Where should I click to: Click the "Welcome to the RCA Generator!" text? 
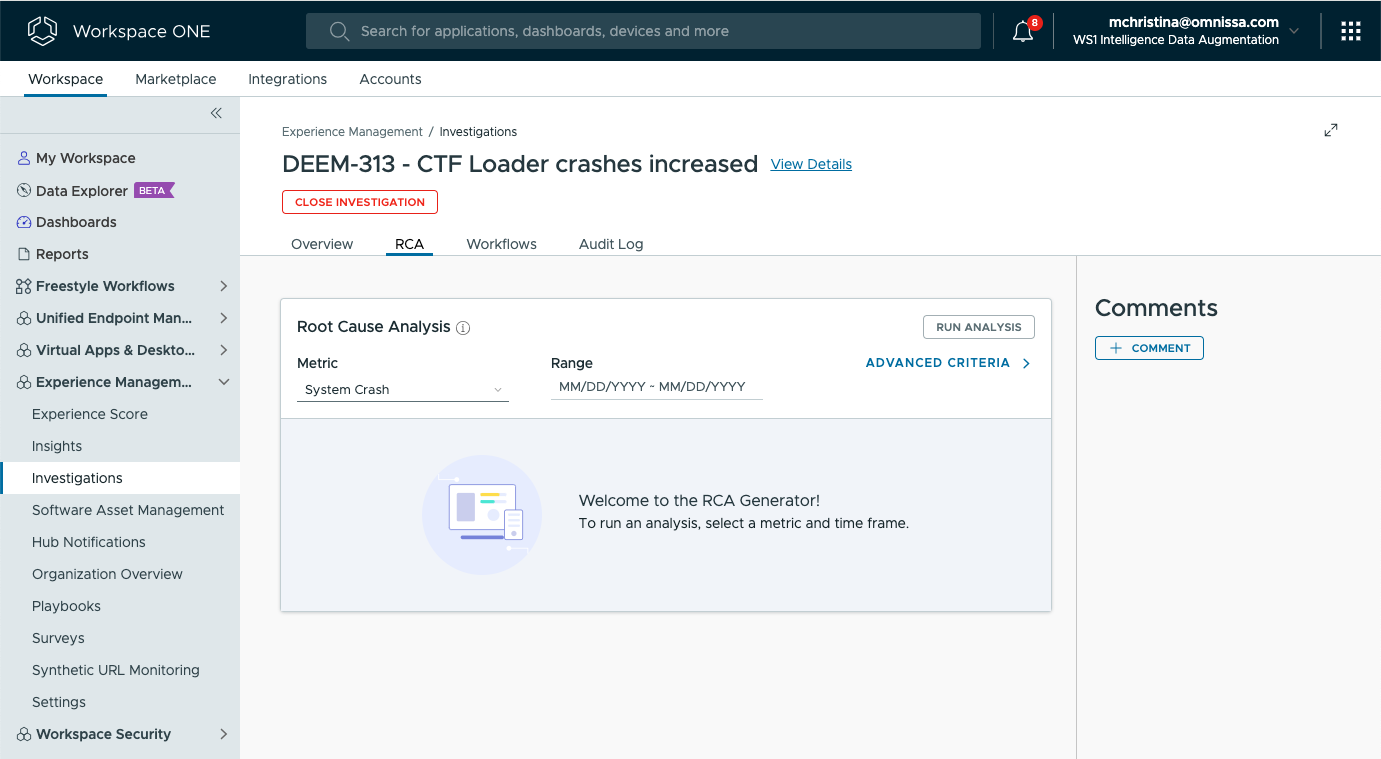click(699, 501)
